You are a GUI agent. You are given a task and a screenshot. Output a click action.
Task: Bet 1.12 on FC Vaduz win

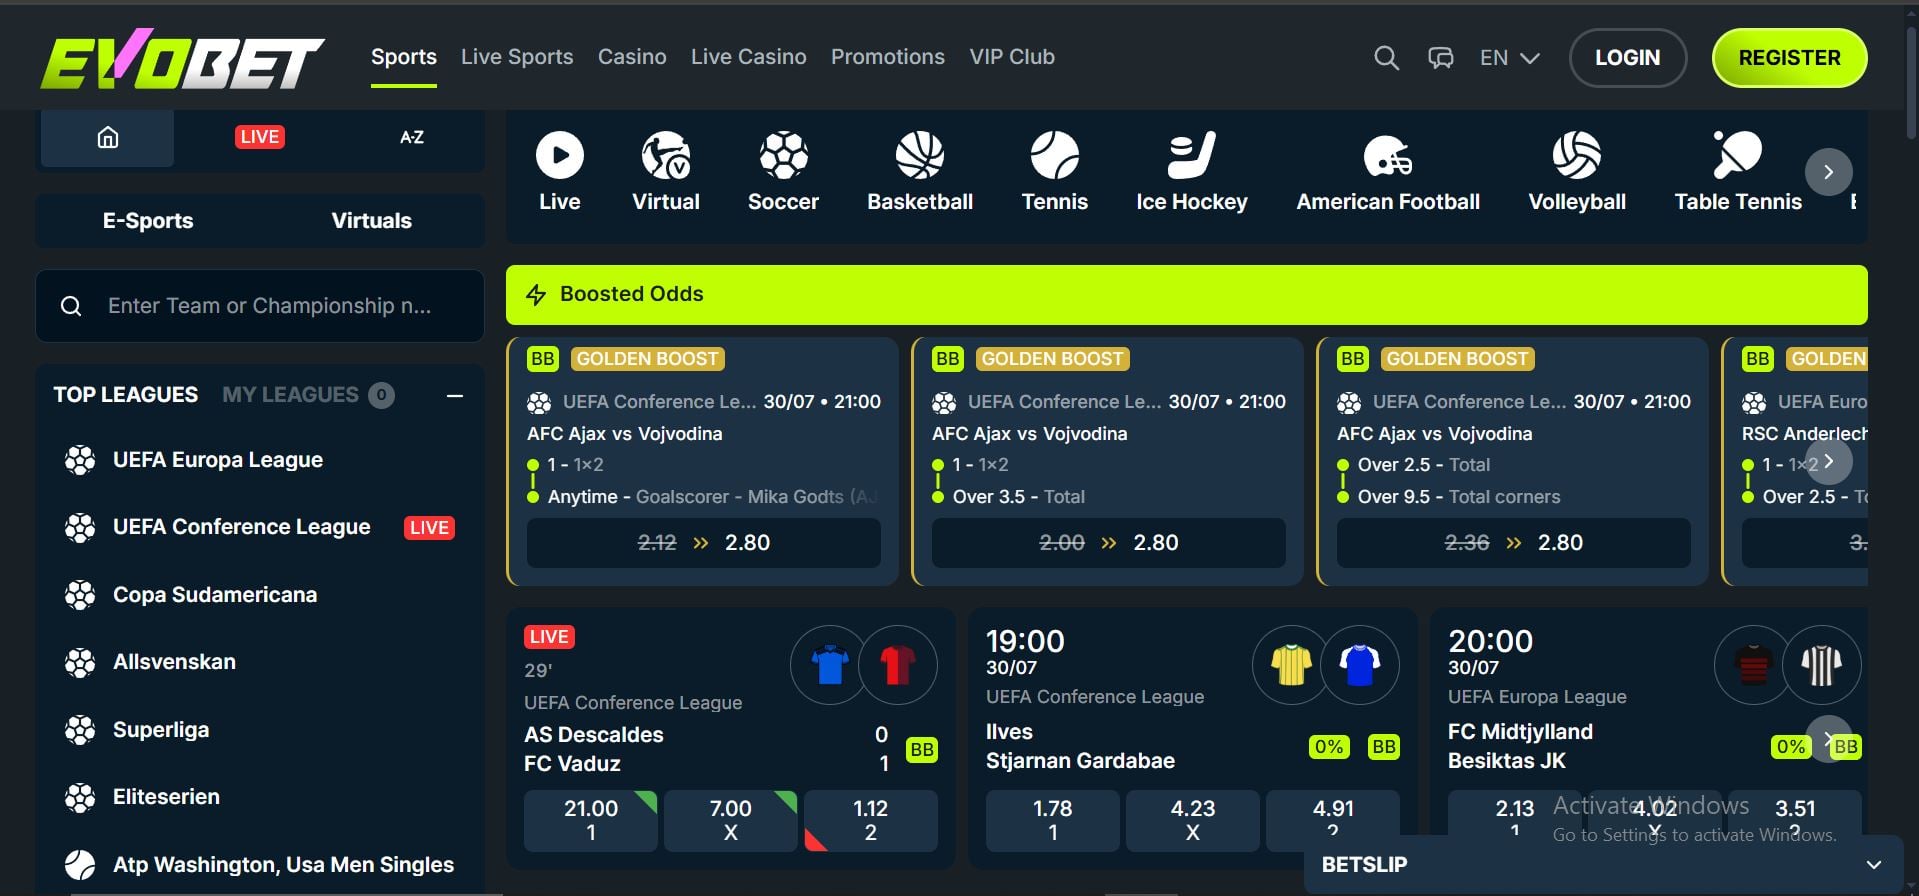(871, 820)
